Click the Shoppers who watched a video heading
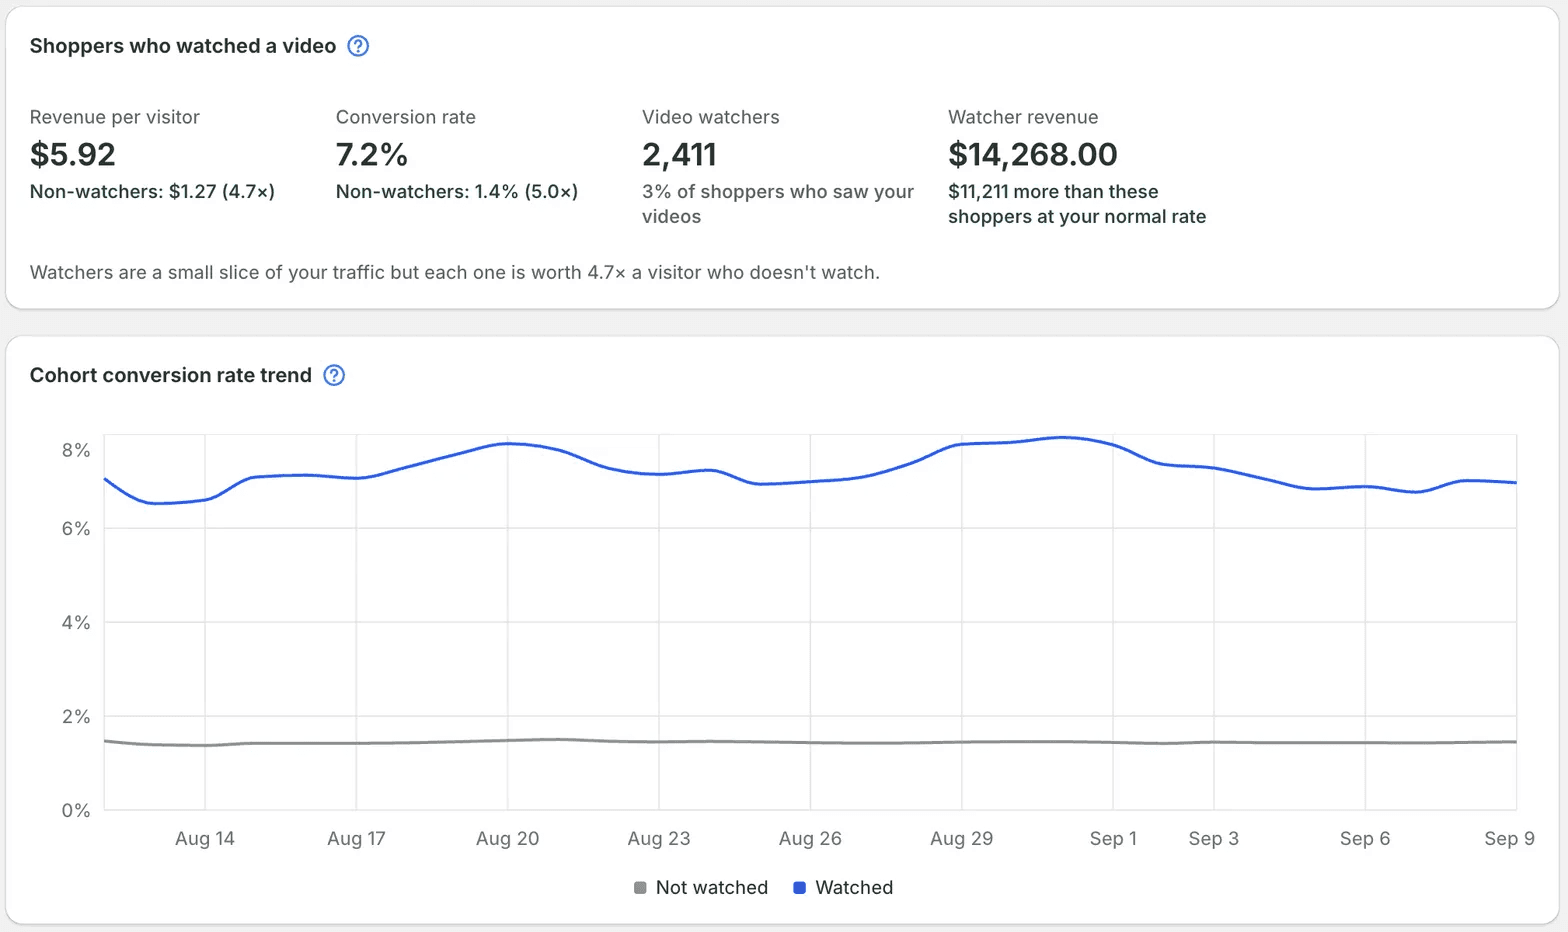The width and height of the screenshot is (1568, 932). 183,46
